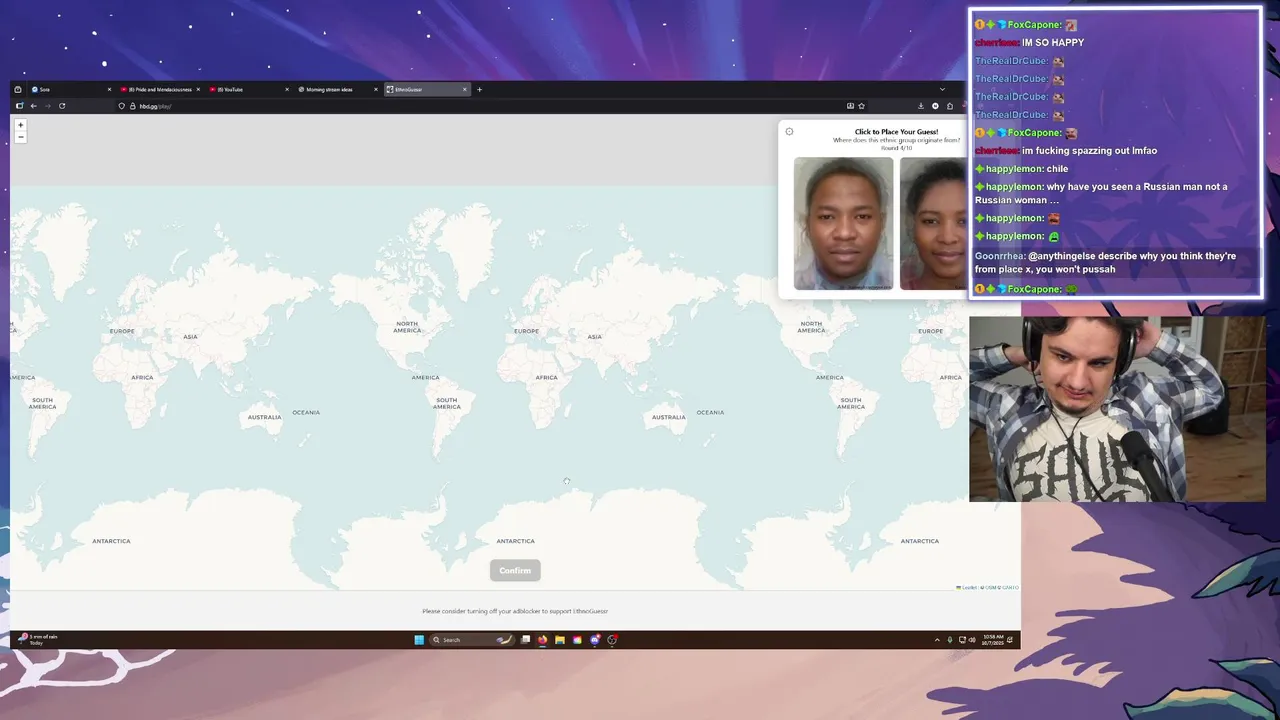
Task: Click the central ASIA label on map
Action: coord(594,337)
